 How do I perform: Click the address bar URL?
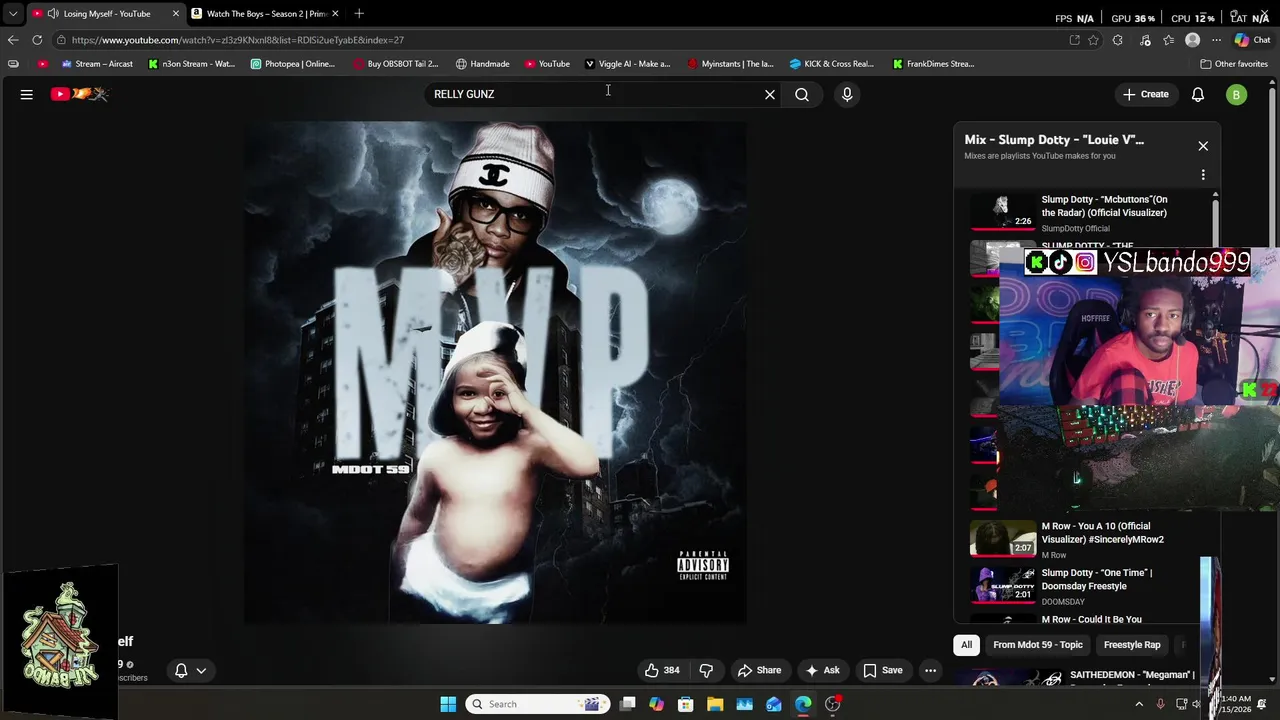point(238,40)
